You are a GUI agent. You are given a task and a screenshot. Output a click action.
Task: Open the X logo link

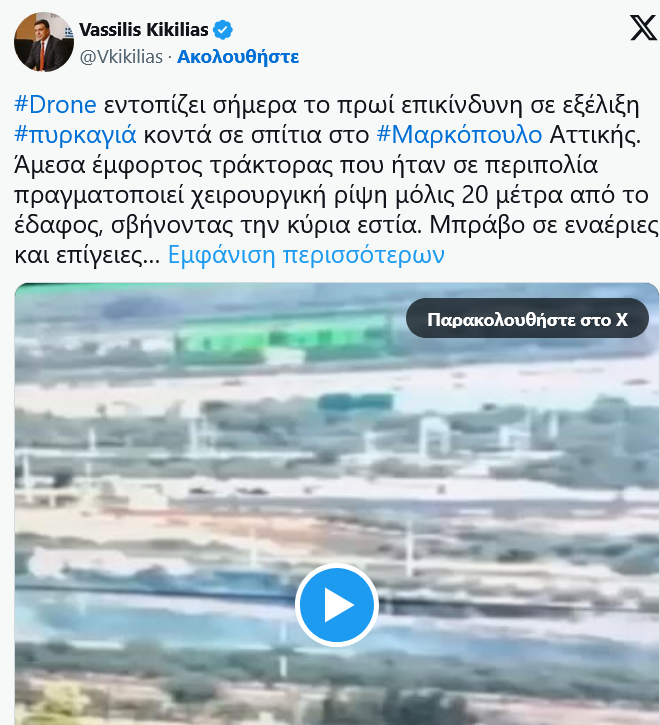click(643, 28)
